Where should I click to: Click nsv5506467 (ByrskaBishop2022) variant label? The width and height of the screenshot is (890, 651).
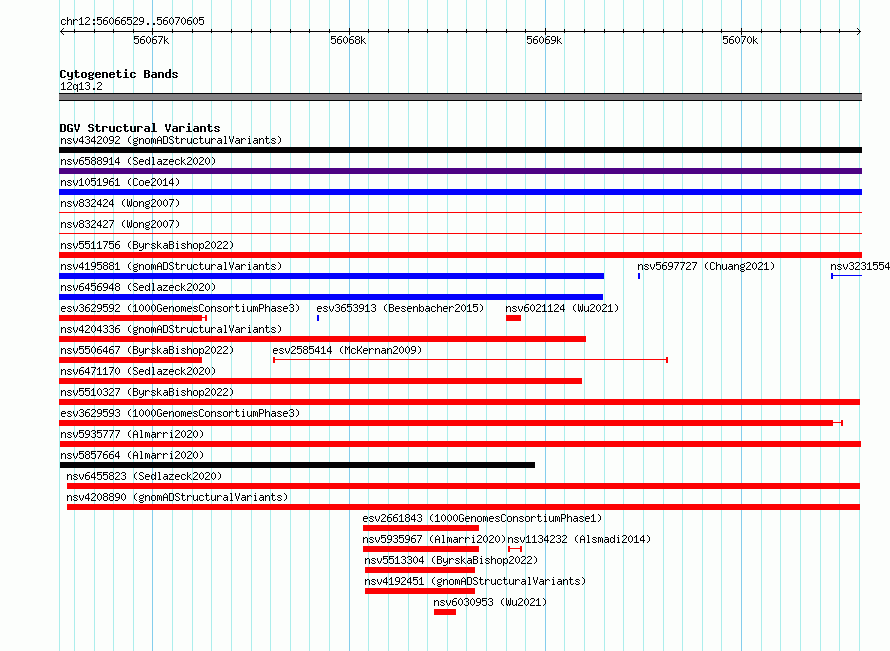pos(147,350)
